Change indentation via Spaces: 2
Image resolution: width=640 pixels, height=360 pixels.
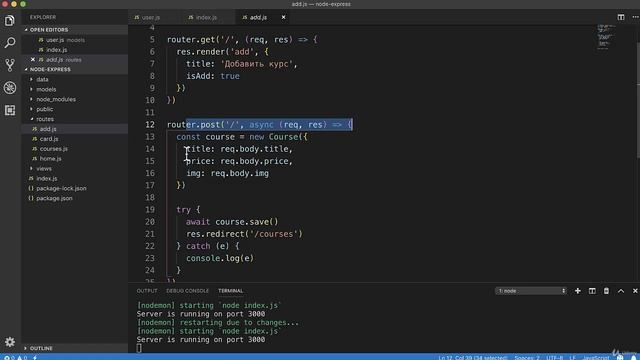[527, 357]
